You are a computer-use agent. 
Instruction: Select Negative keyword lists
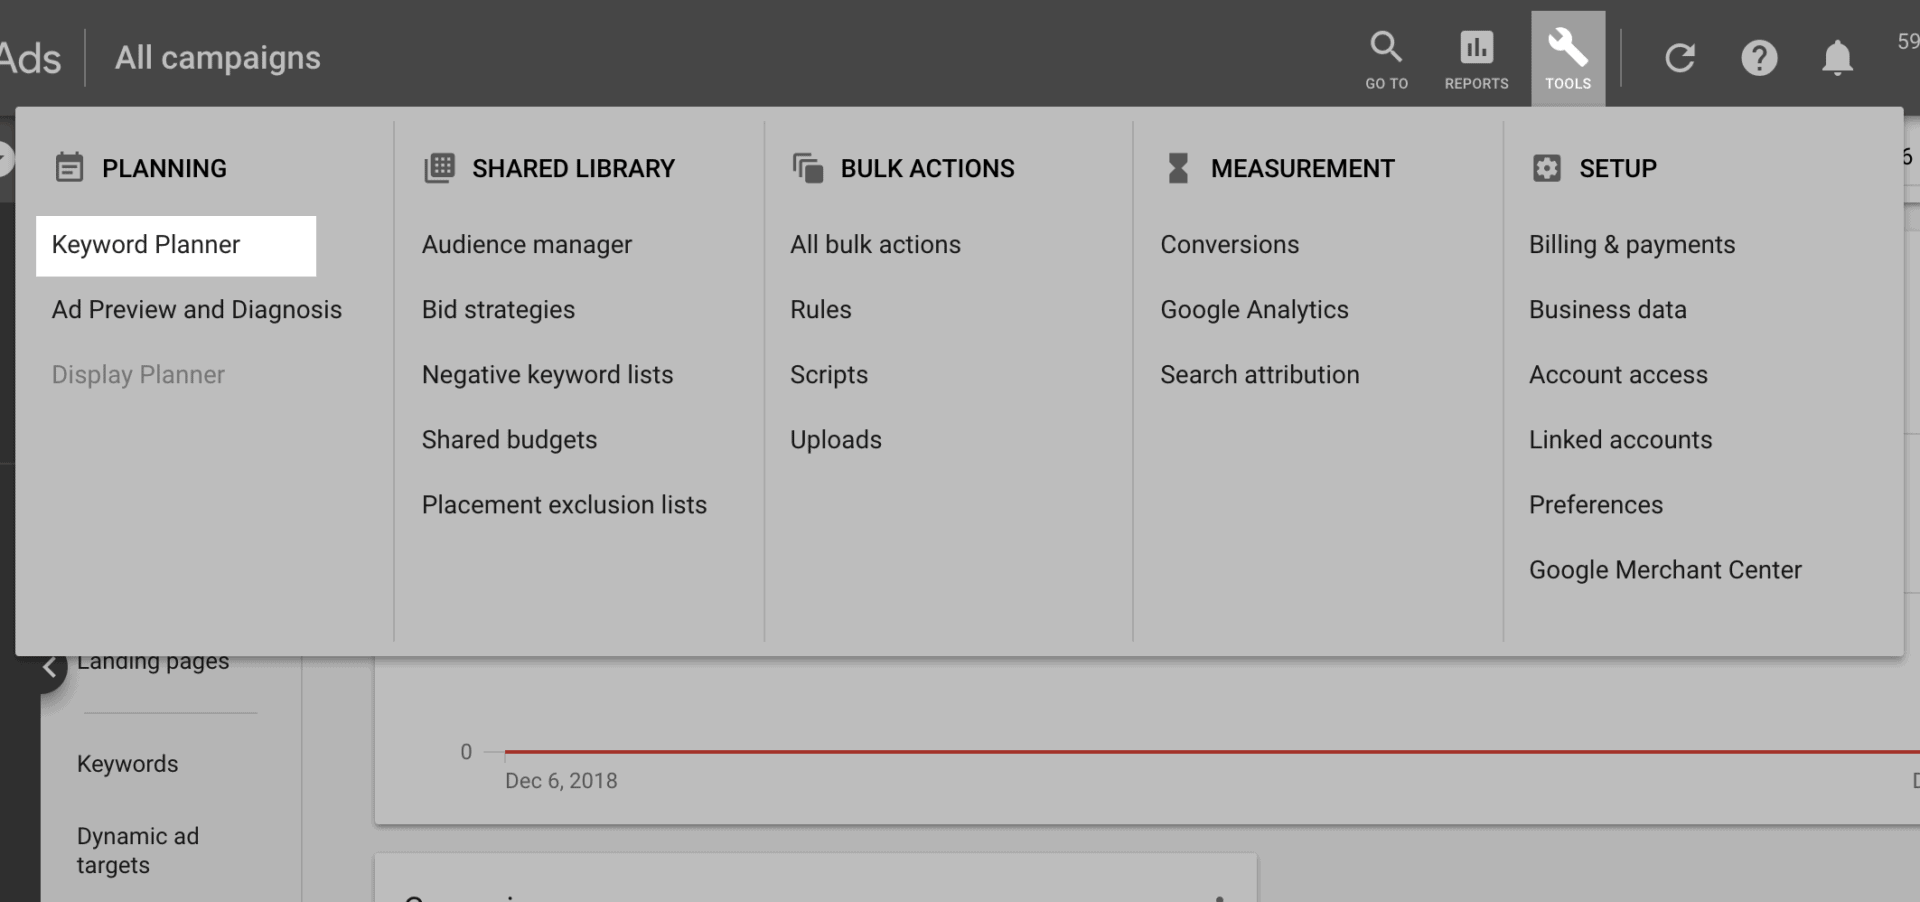point(547,374)
